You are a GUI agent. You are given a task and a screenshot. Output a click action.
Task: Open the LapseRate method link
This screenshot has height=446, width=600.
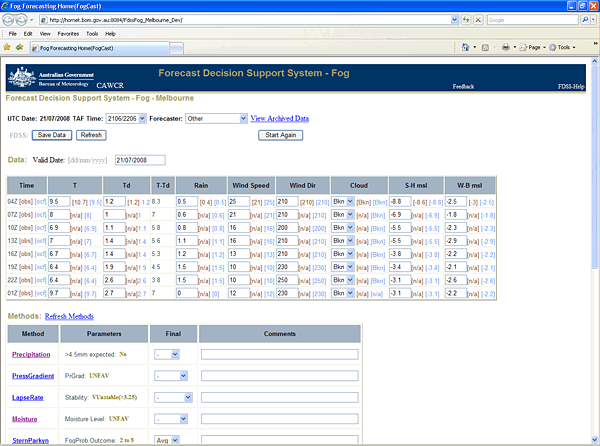tap(28, 398)
